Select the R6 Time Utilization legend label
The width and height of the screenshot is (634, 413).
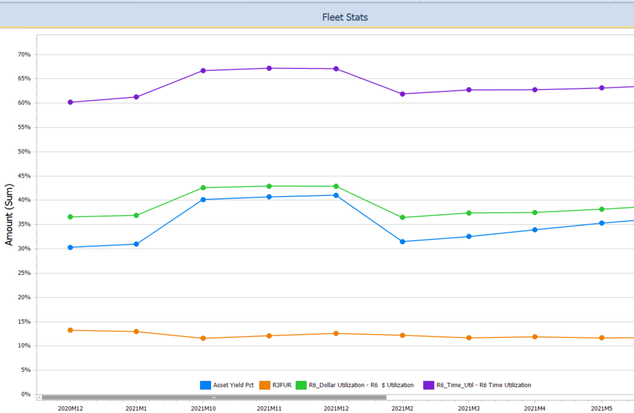point(484,385)
